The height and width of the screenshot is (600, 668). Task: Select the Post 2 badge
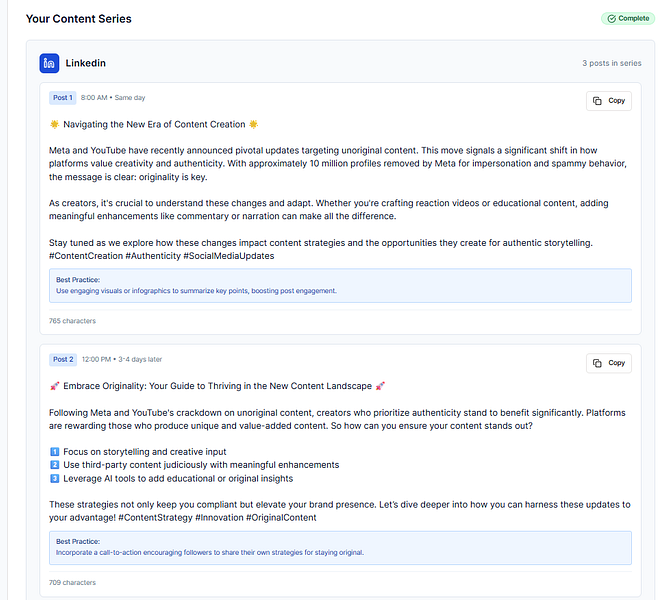tap(62, 359)
